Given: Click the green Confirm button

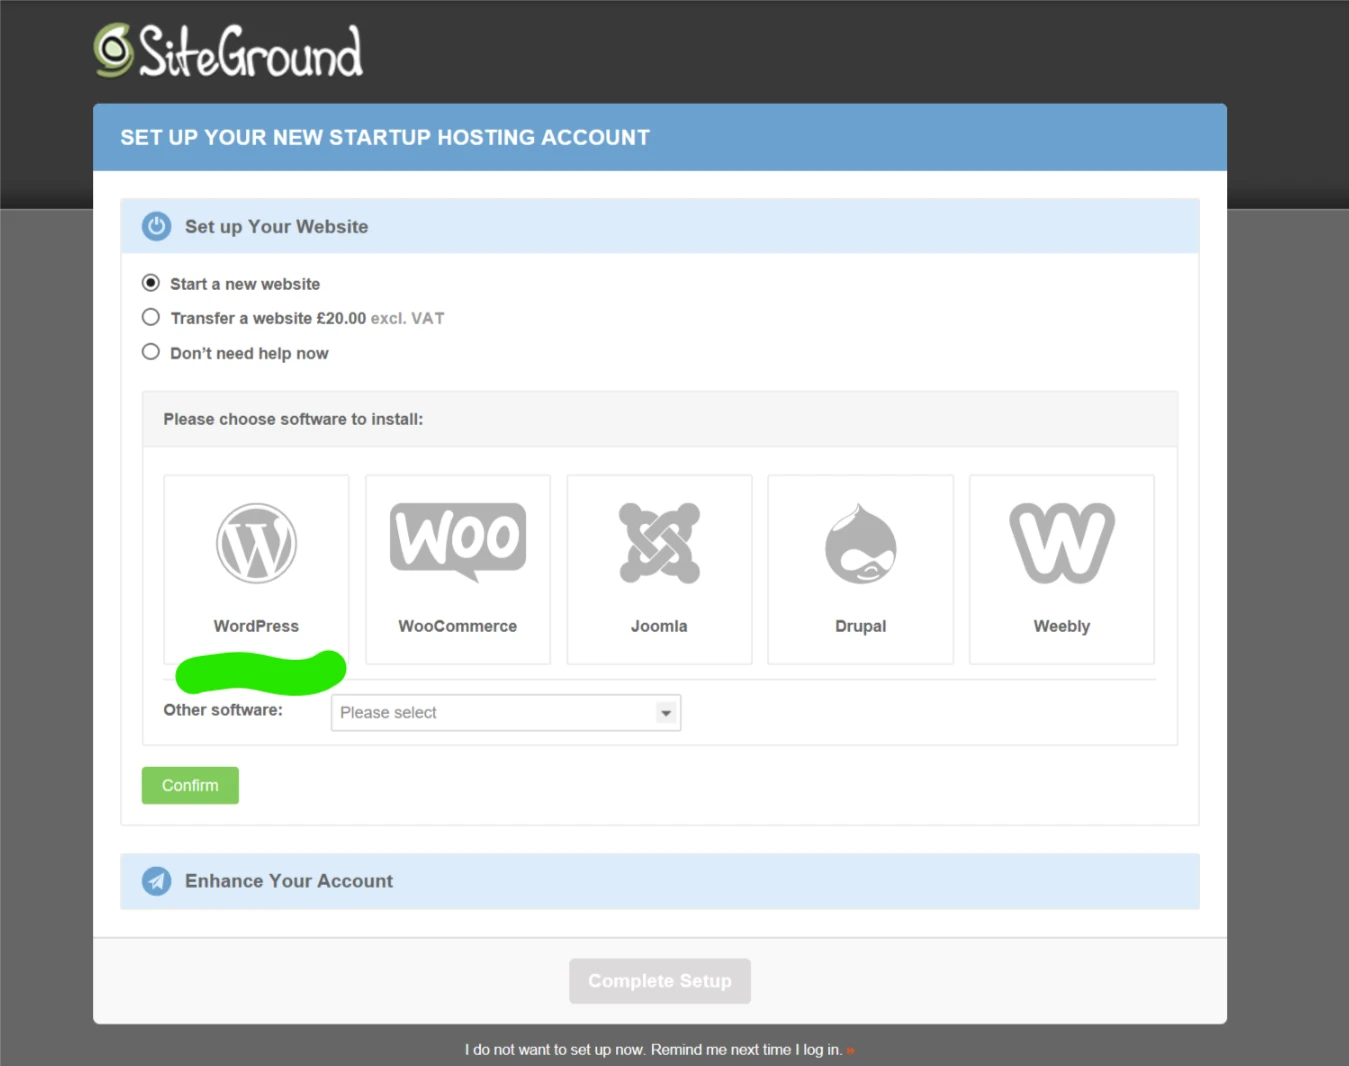Looking at the screenshot, I should (190, 785).
